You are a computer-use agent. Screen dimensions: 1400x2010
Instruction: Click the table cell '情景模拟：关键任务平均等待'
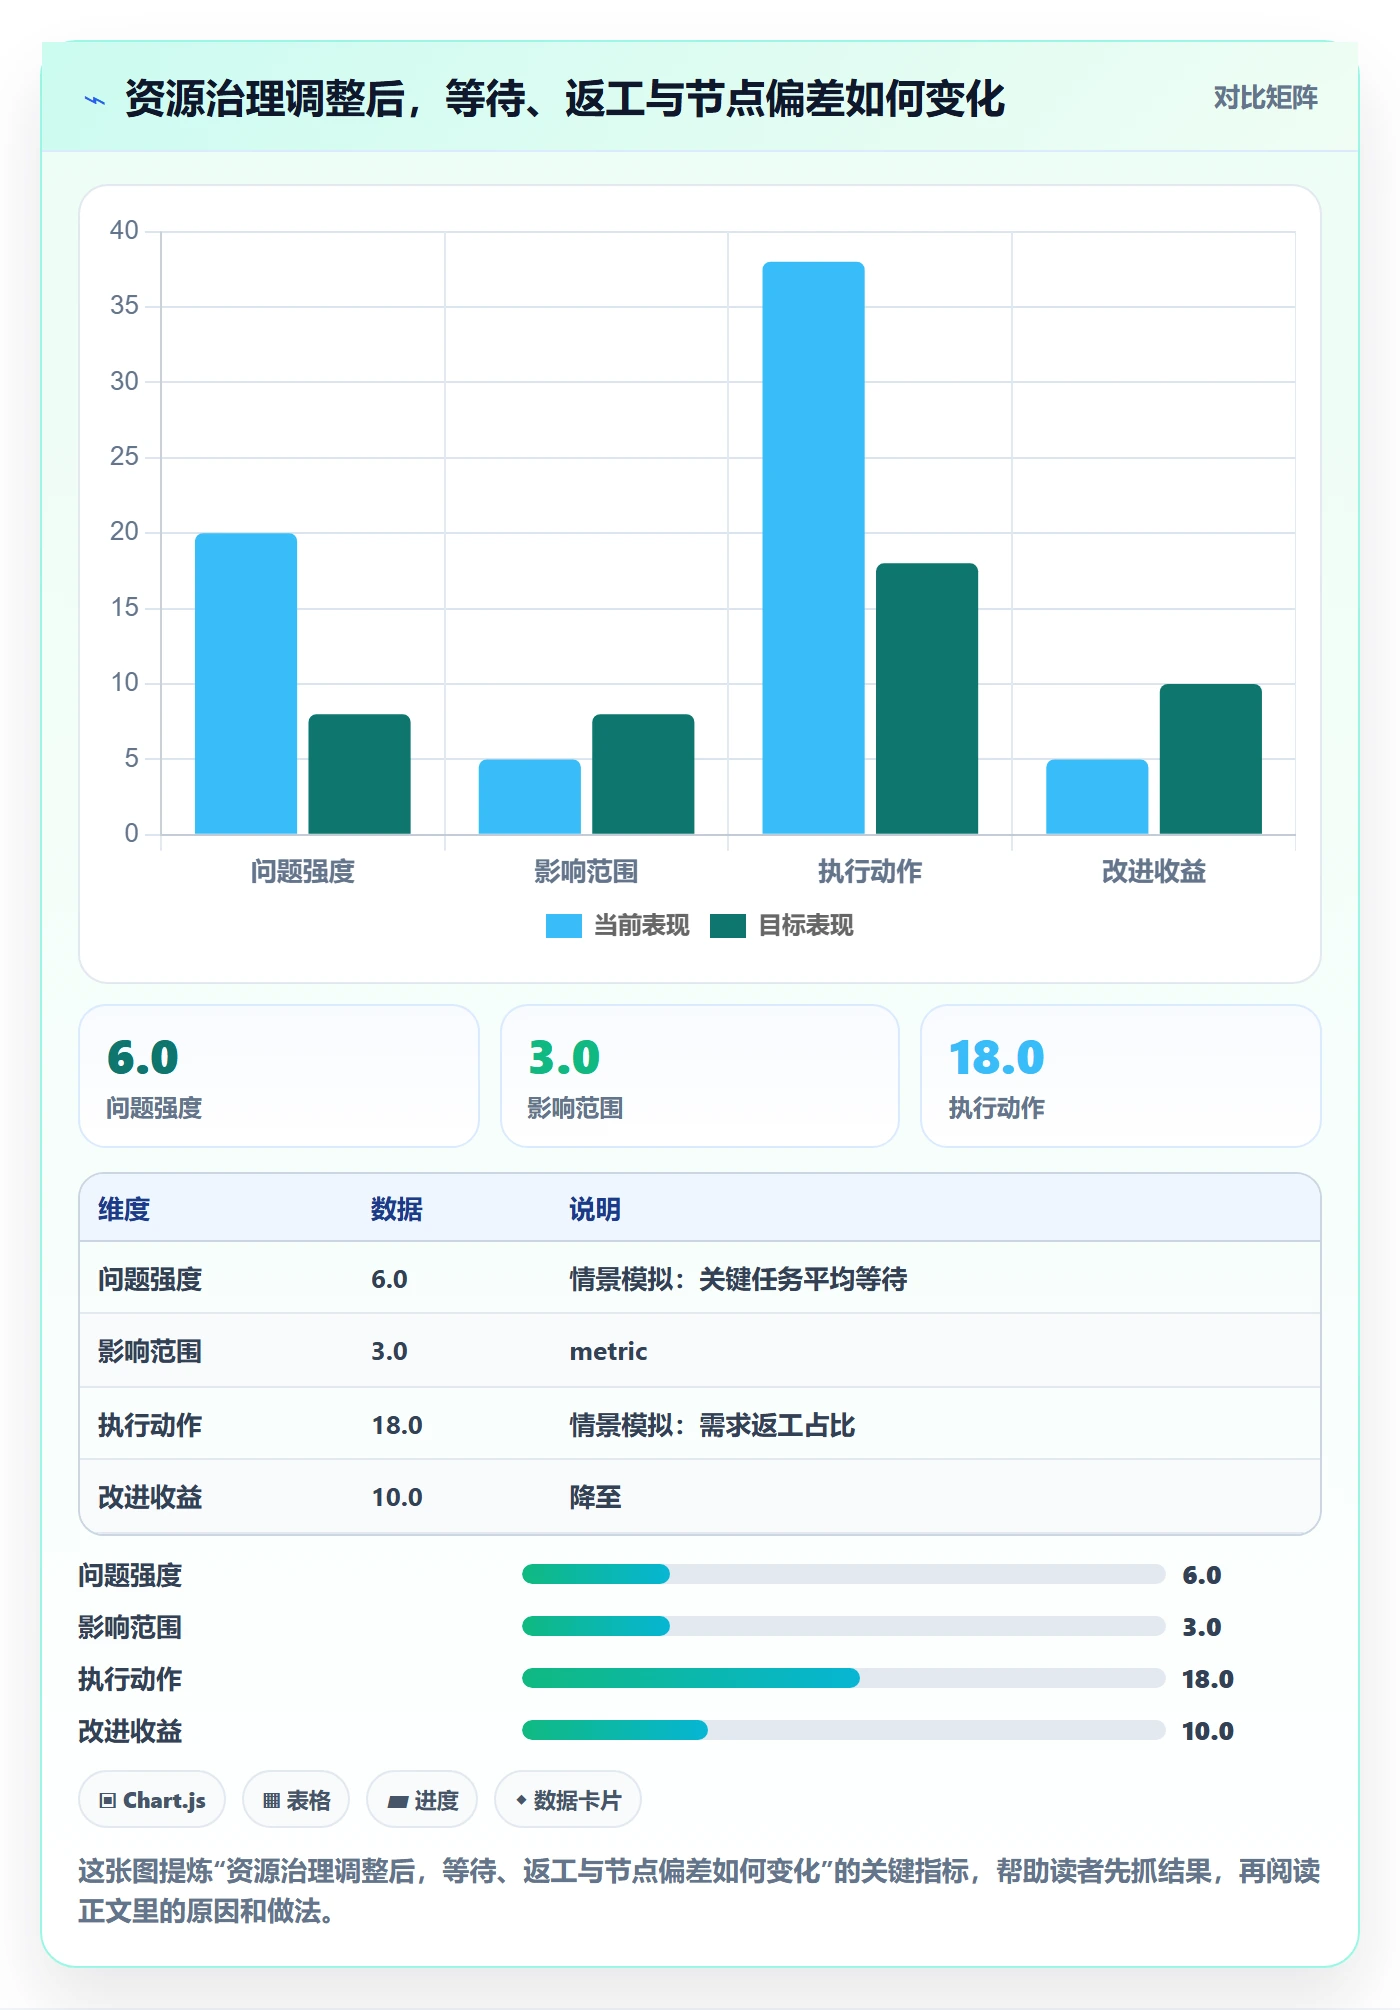pos(738,1279)
